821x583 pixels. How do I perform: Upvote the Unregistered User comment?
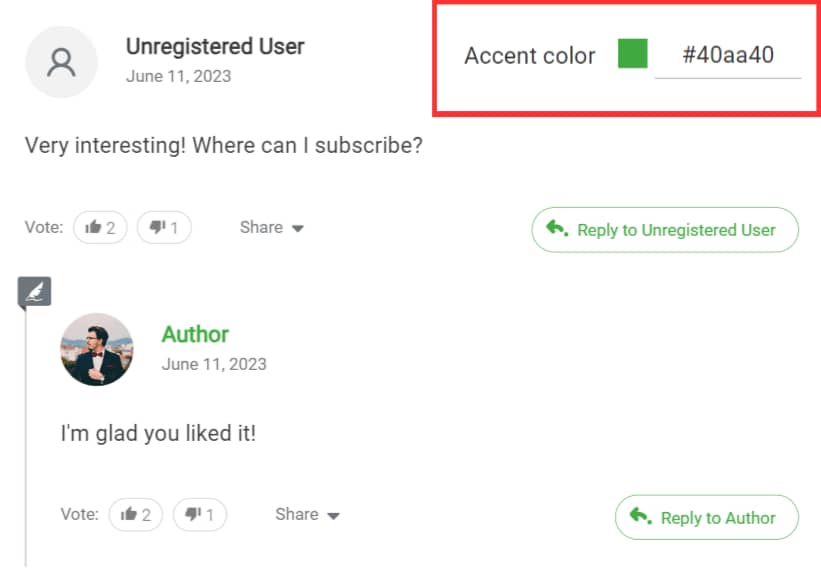[100, 228]
